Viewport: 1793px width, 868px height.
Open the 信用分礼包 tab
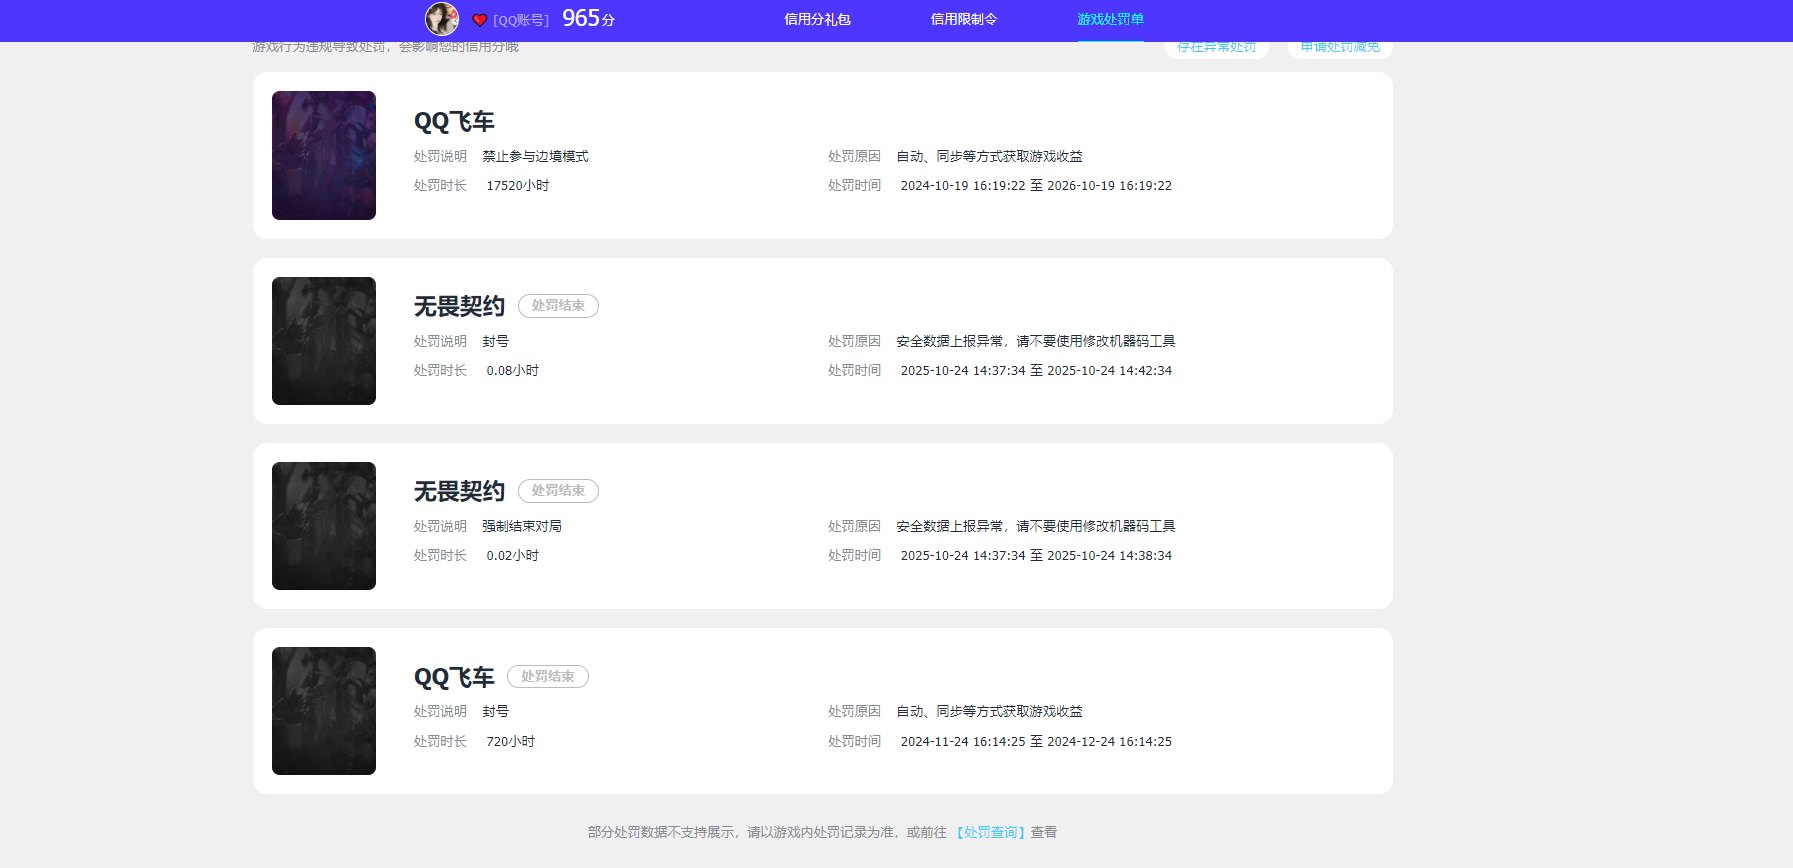pos(817,19)
